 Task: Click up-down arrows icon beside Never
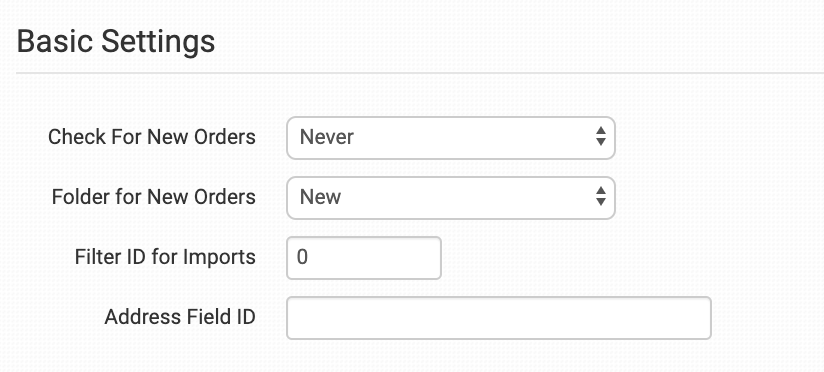point(601,137)
